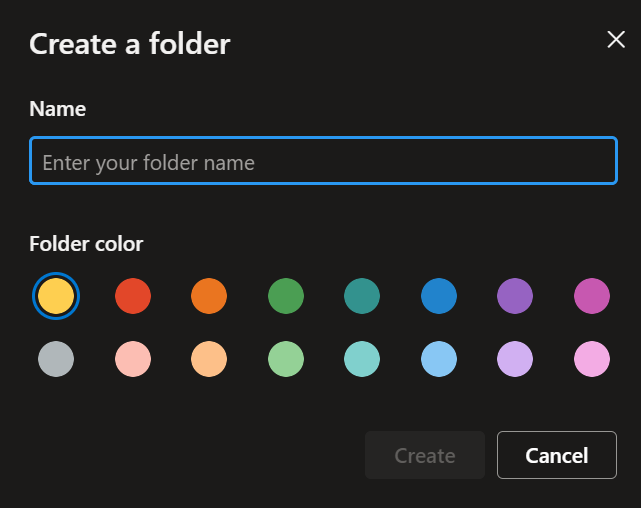Choose the light blue folder color
The image size is (641, 508).
point(439,358)
